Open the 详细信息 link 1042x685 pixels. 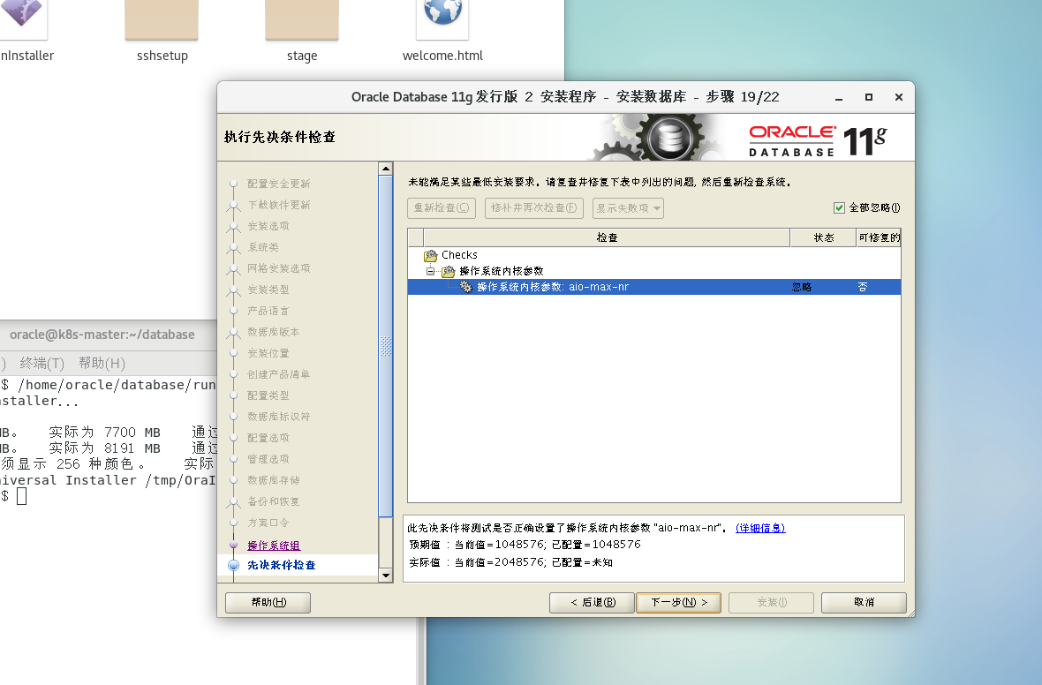[x=760, y=528]
